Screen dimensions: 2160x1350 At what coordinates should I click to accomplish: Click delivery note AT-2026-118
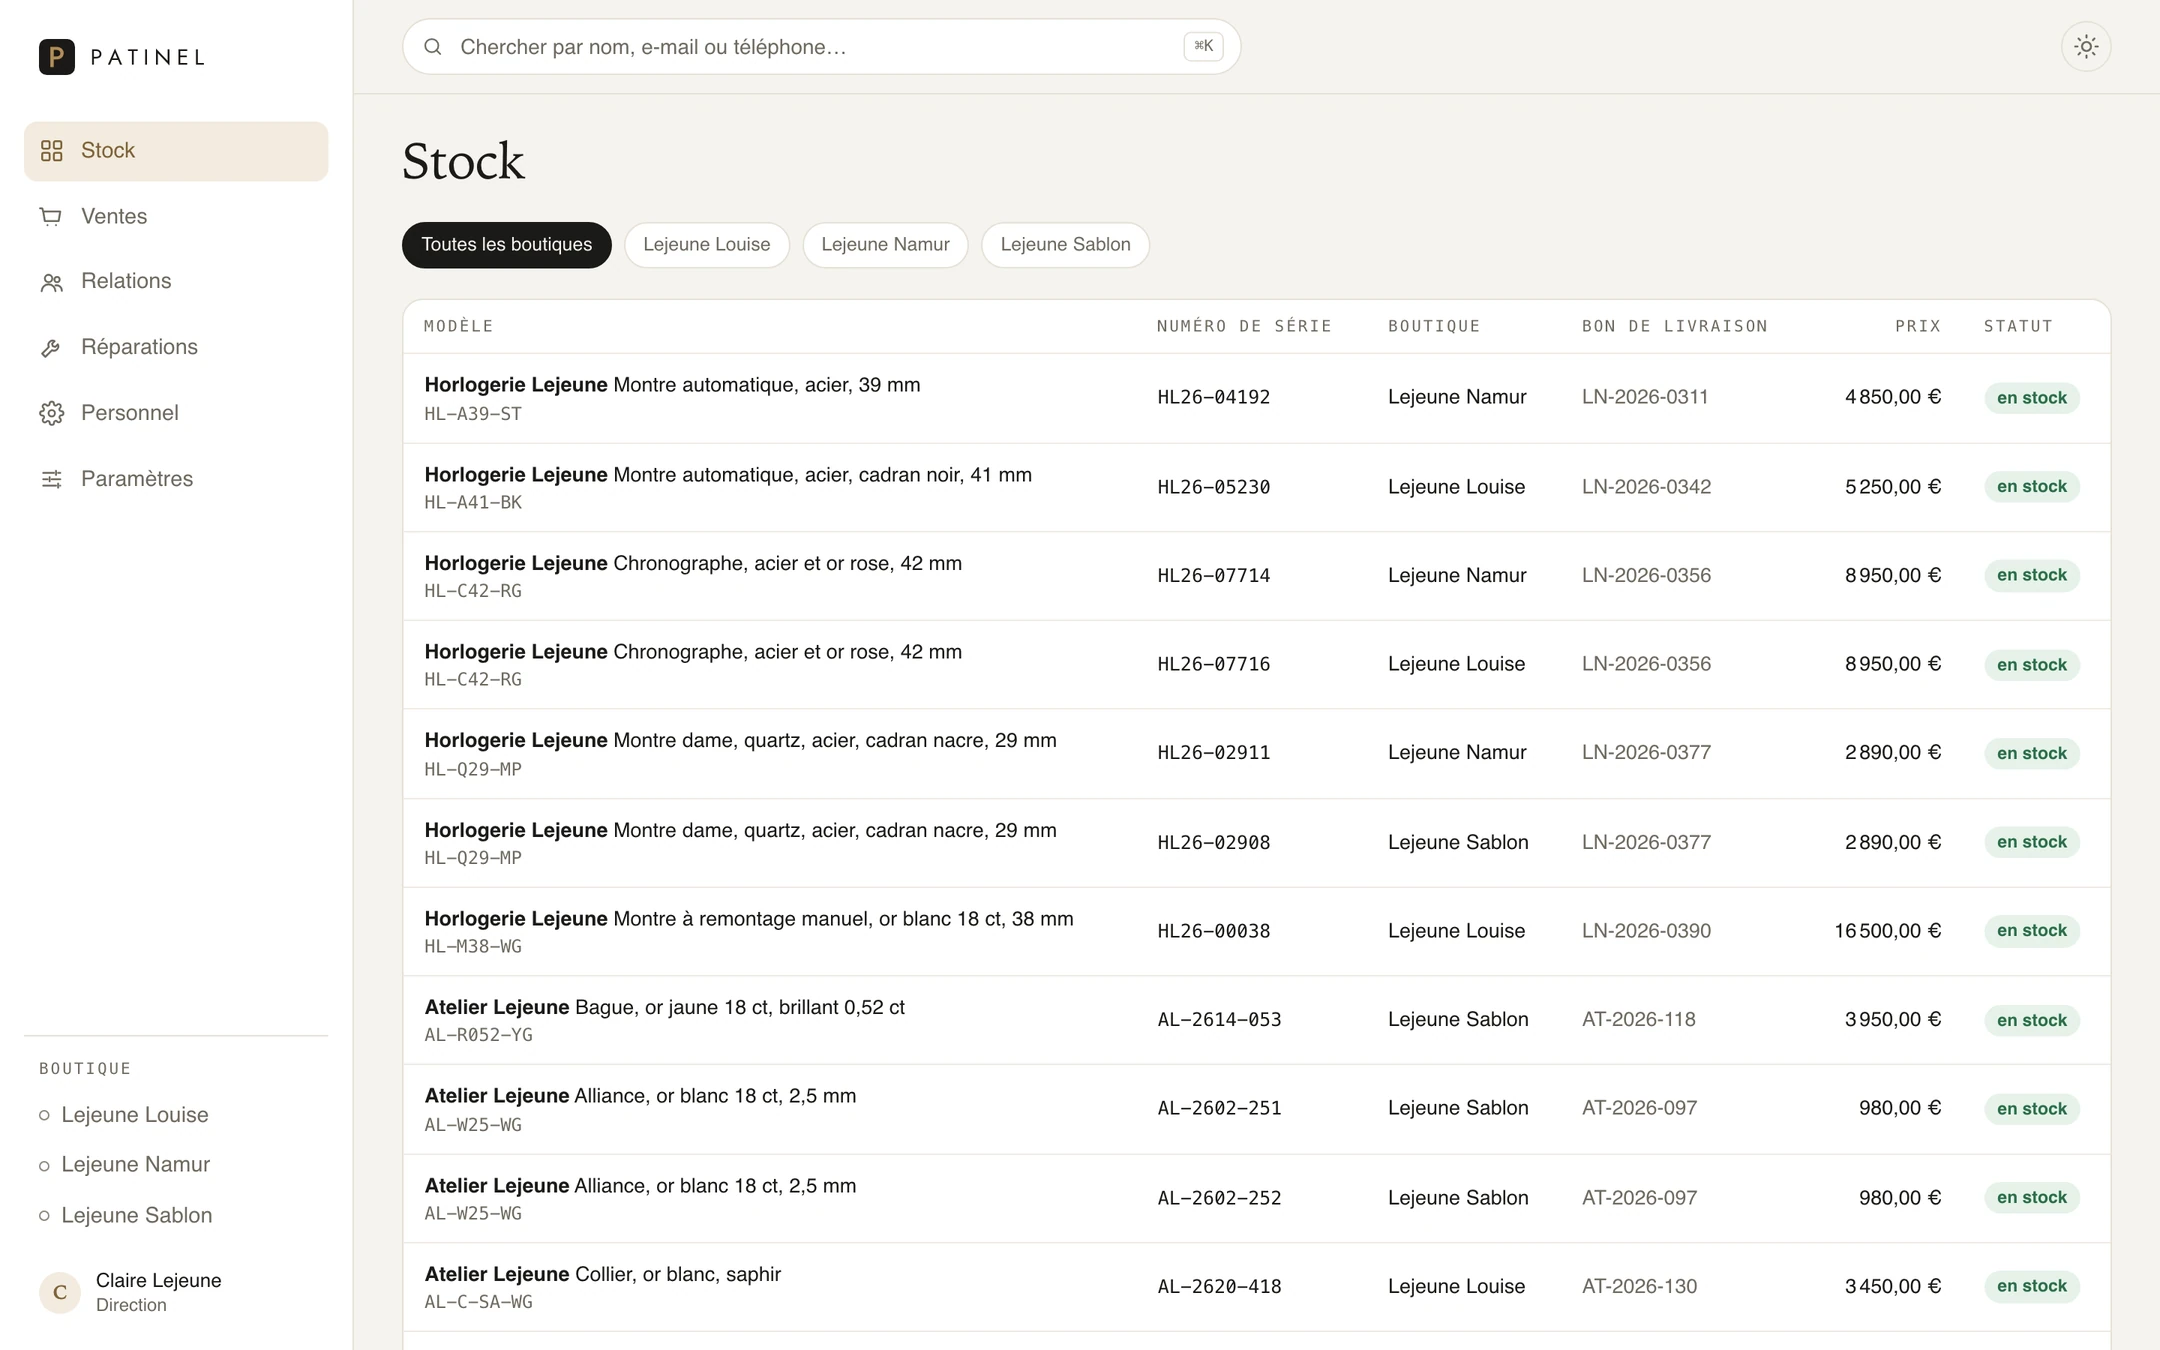(1639, 1020)
